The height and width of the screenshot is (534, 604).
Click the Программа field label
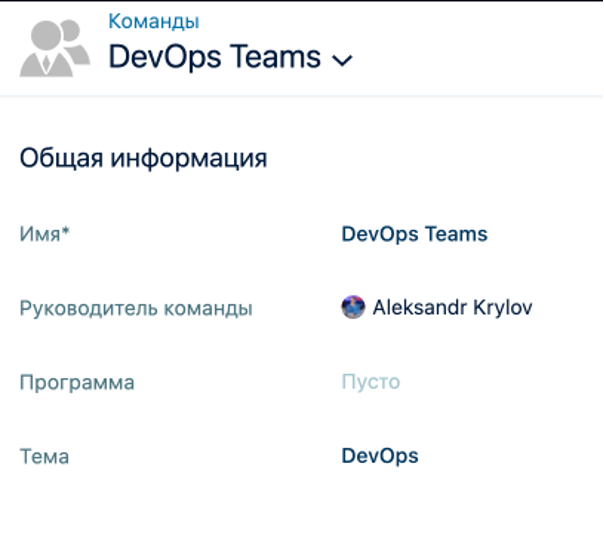coord(77,382)
